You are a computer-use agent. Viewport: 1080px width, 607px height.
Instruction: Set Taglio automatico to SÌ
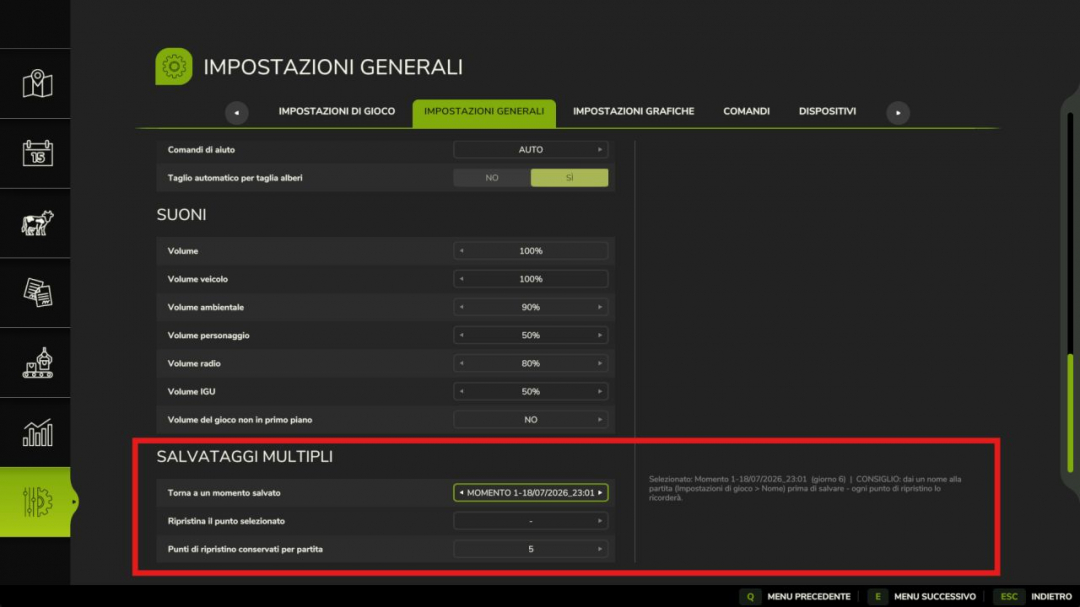(x=570, y=178)
